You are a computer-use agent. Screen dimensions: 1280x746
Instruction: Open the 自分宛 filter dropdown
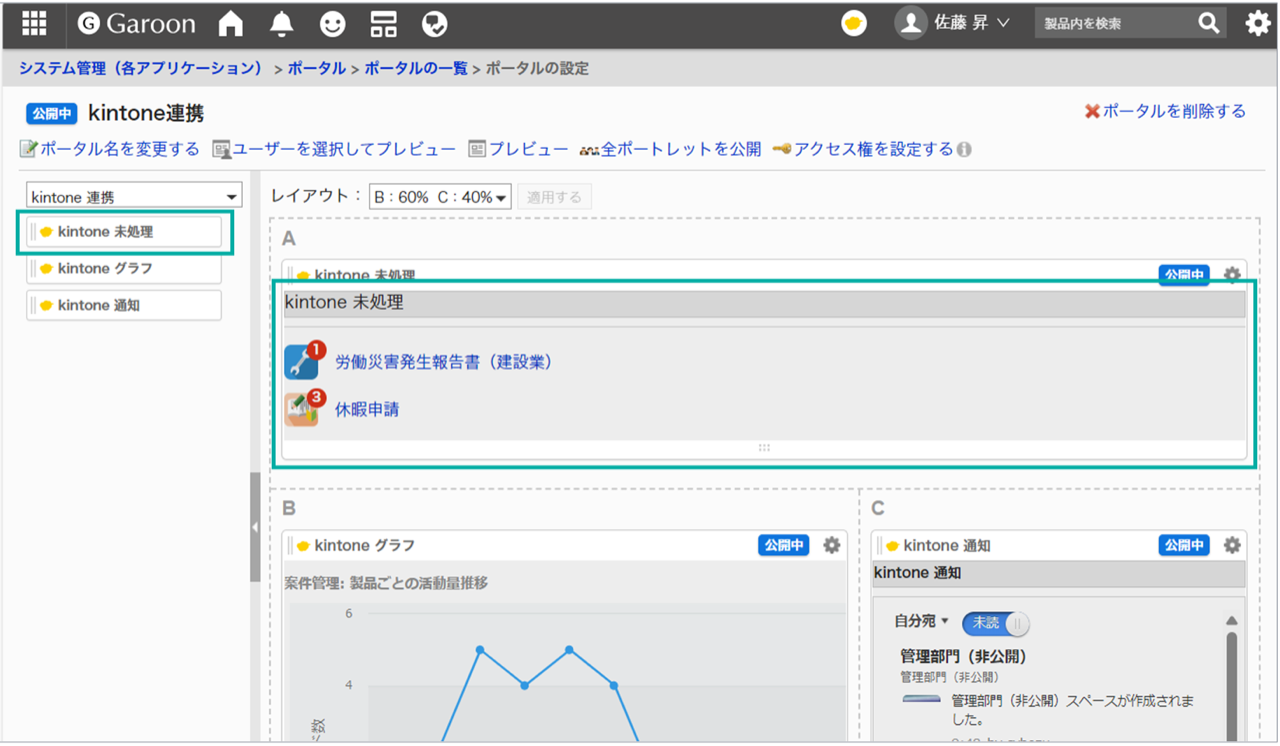[x=922, y=622]
